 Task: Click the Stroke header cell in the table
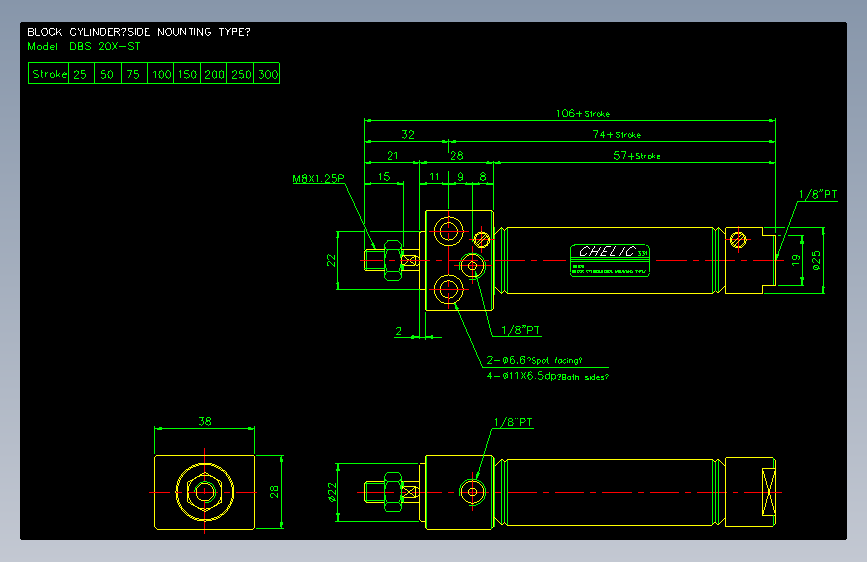49,74
